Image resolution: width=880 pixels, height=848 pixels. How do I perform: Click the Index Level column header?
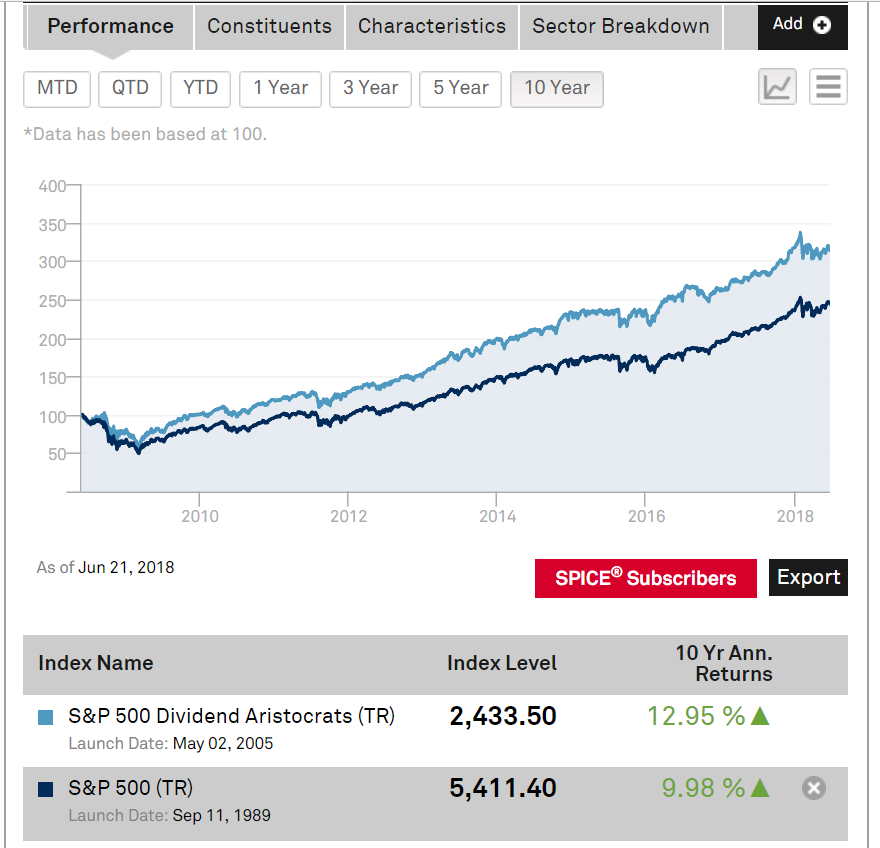tap(502, 663)
